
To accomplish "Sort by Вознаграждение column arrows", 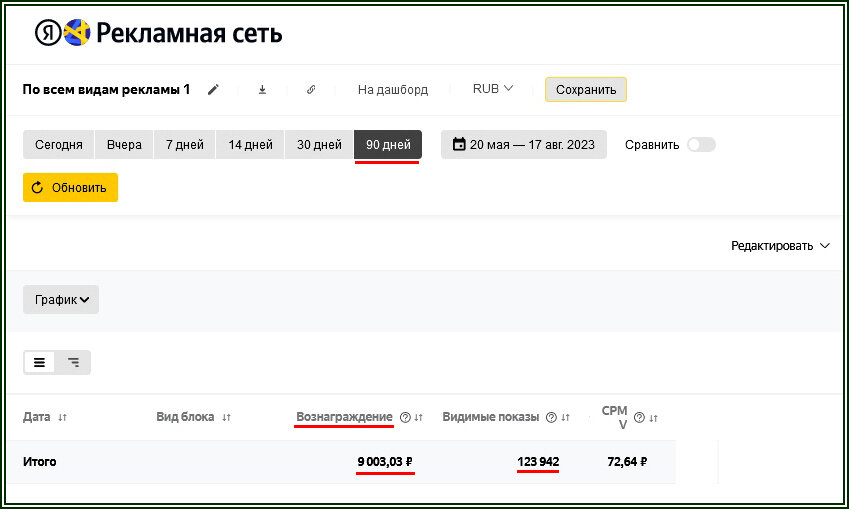I will click(419, 417).
